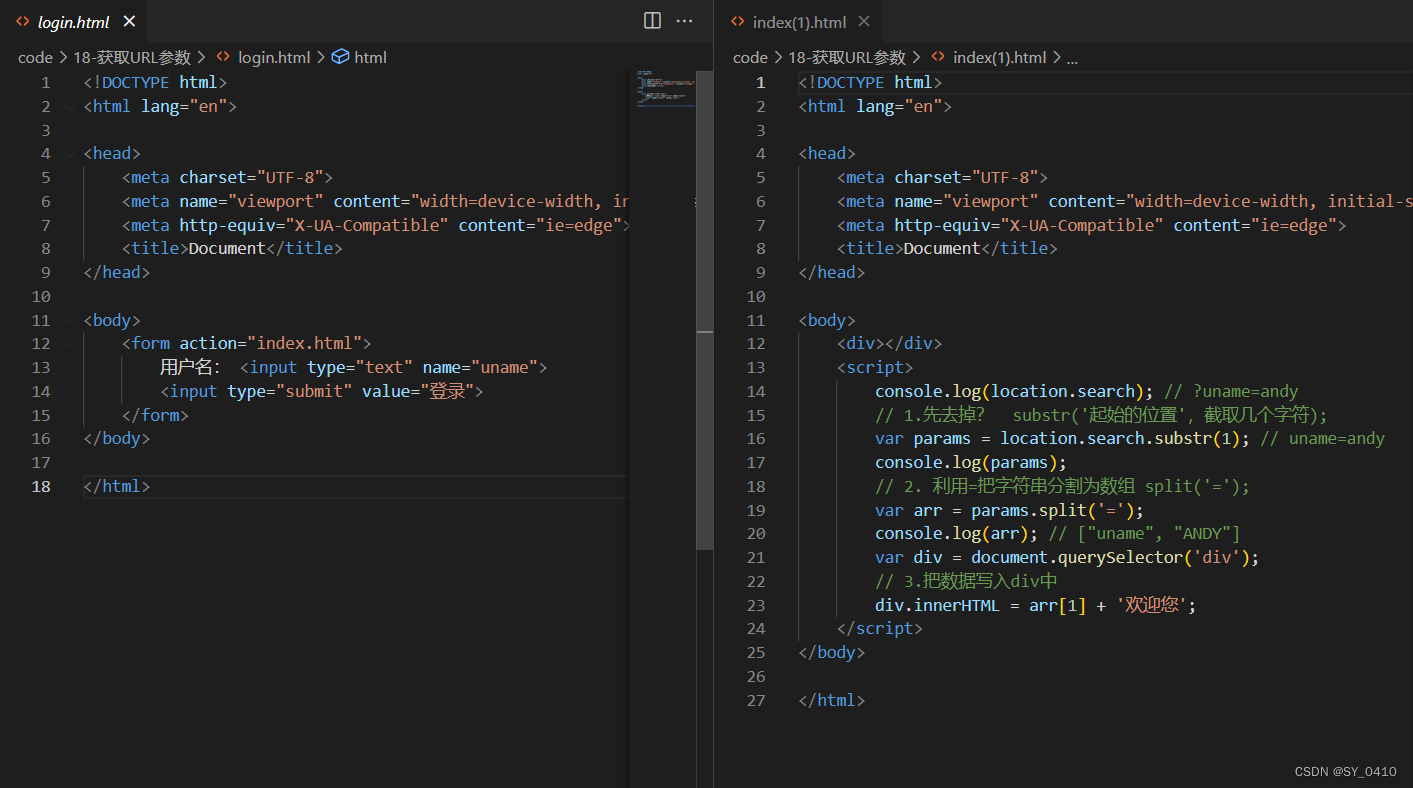
Task: Click comment '// 2. 利用=把字符串分割为数组'
Action: (1005, 486)
